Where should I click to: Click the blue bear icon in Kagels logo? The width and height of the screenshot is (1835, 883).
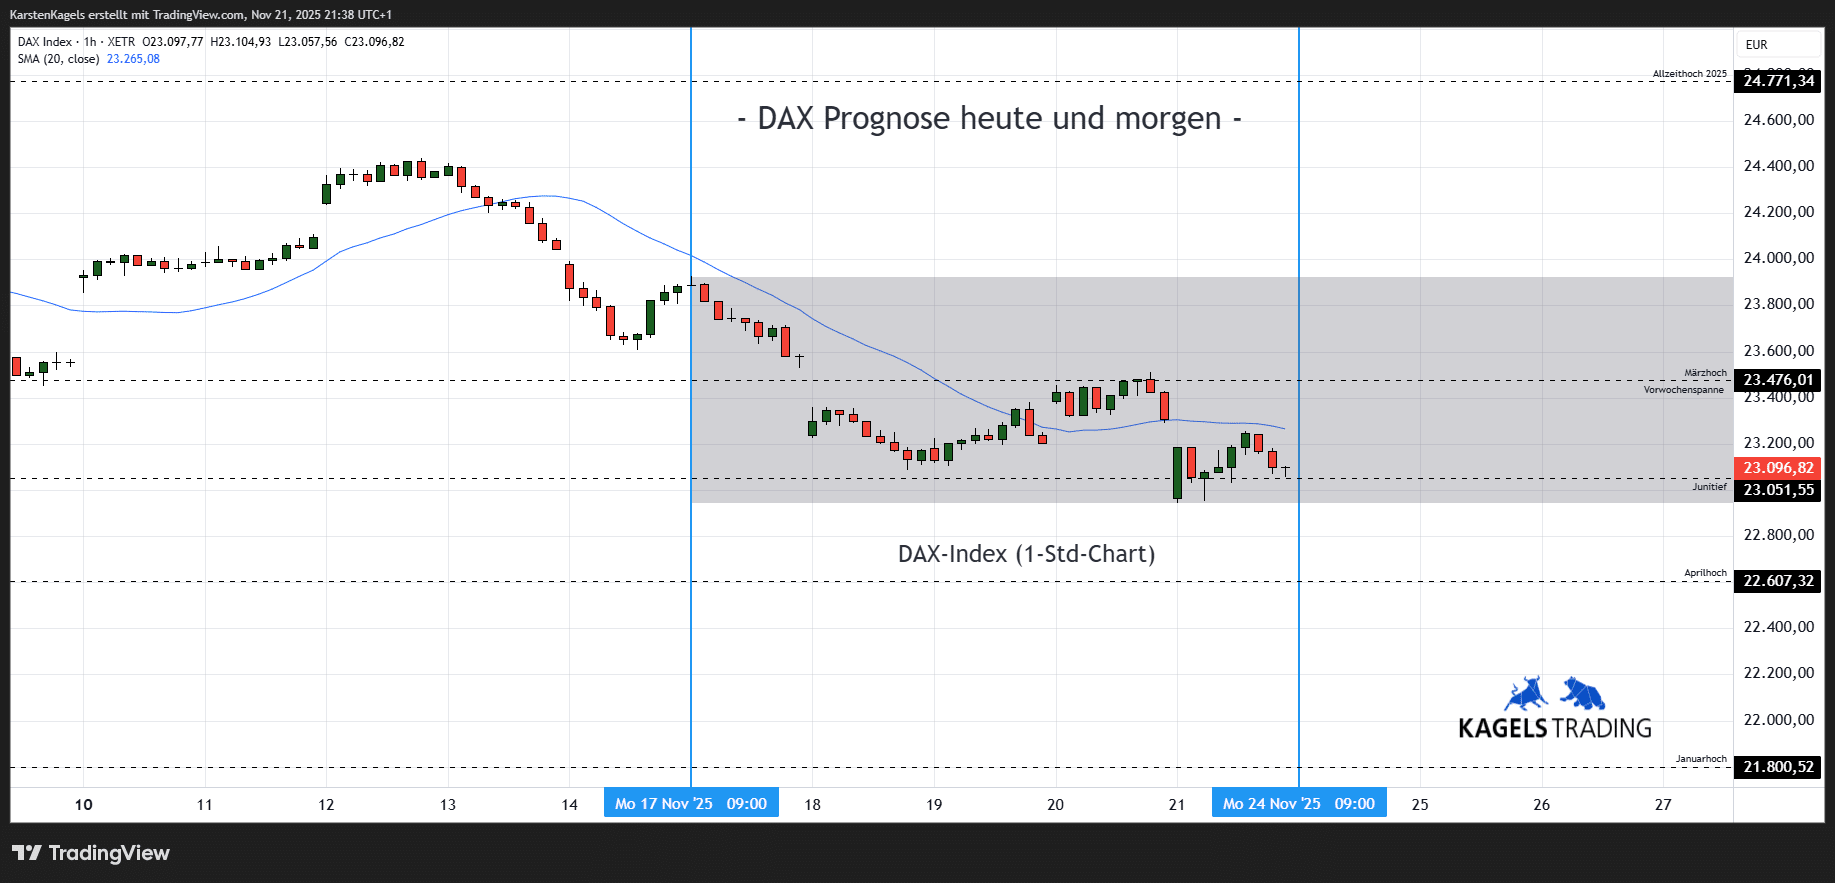[x=1583, y=693]
